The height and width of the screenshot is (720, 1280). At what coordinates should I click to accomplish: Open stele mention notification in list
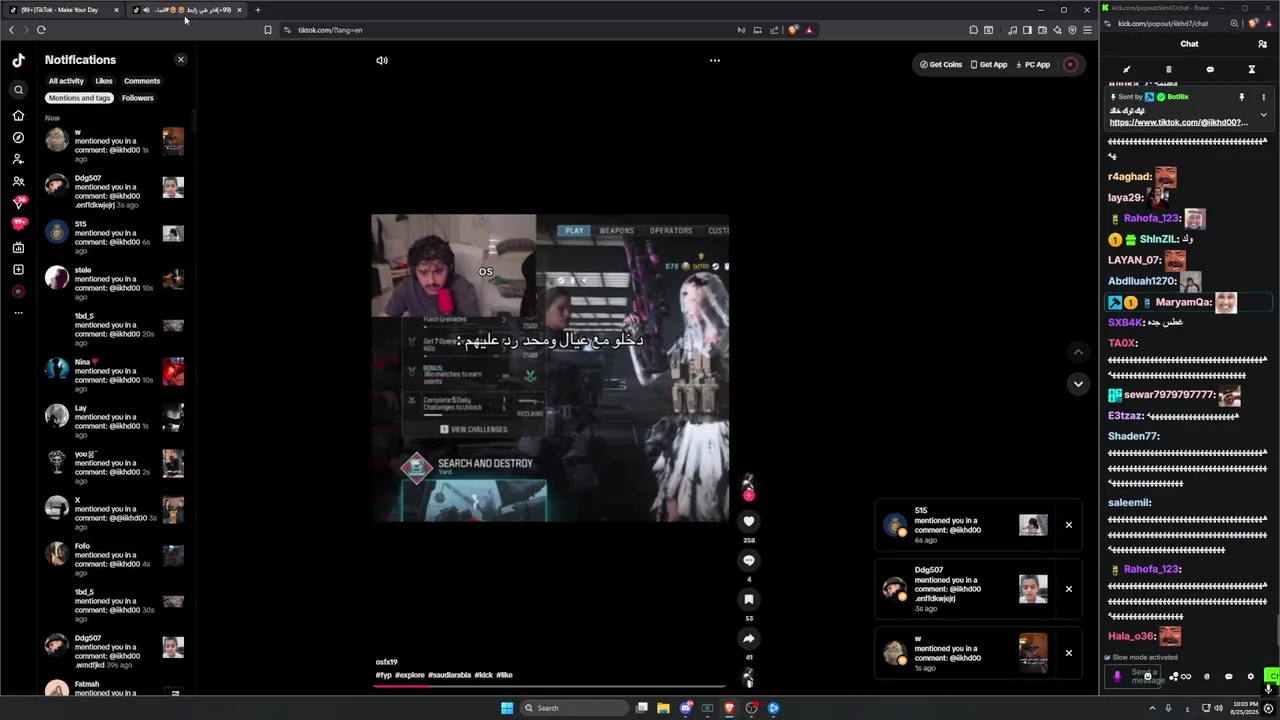point(115,283)
